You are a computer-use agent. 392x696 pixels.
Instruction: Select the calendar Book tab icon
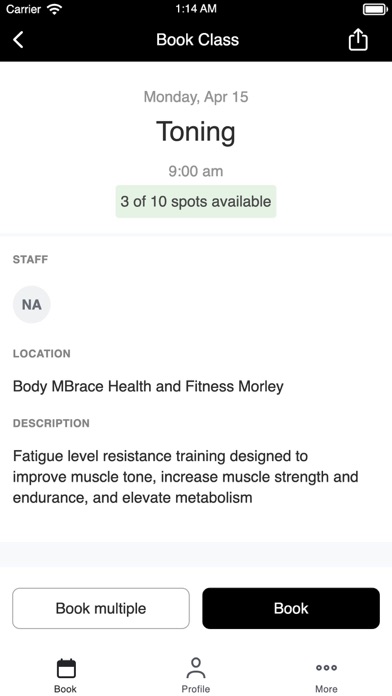66,668
